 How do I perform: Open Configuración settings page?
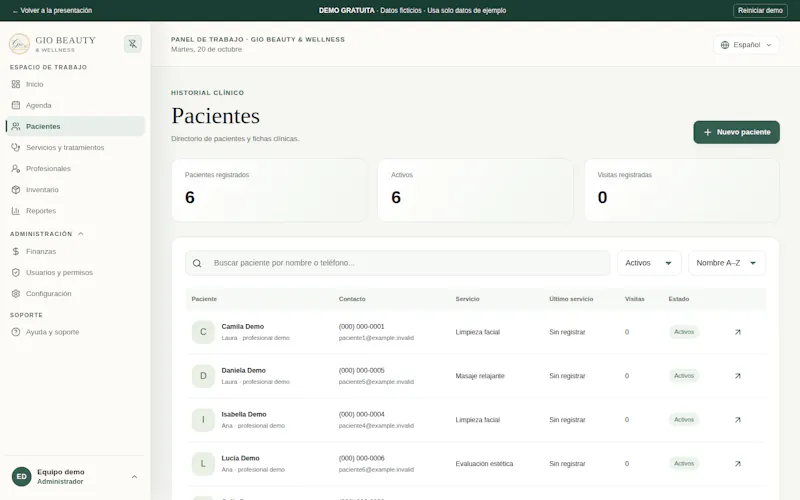(75, 293)
